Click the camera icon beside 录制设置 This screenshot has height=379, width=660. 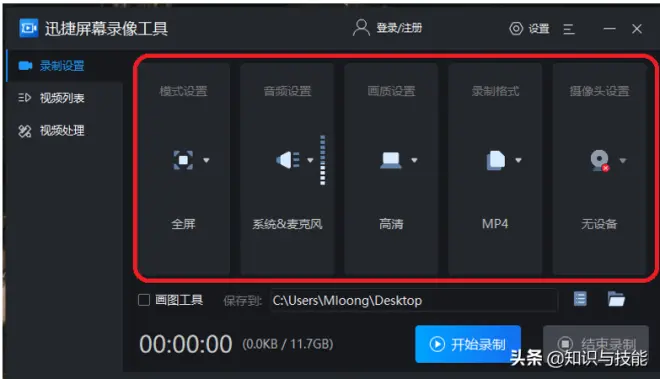click(x=25, y=66)
